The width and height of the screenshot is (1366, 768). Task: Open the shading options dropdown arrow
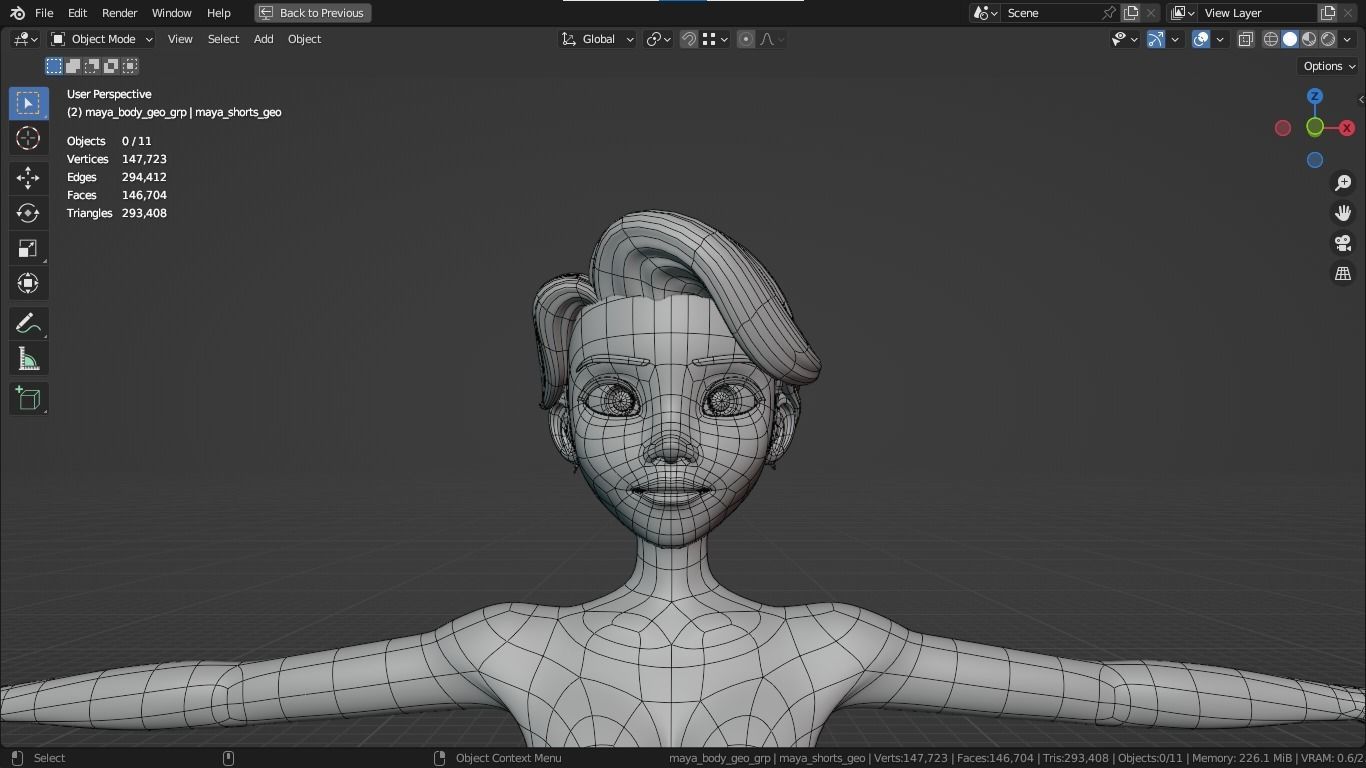pos(1348,39)
